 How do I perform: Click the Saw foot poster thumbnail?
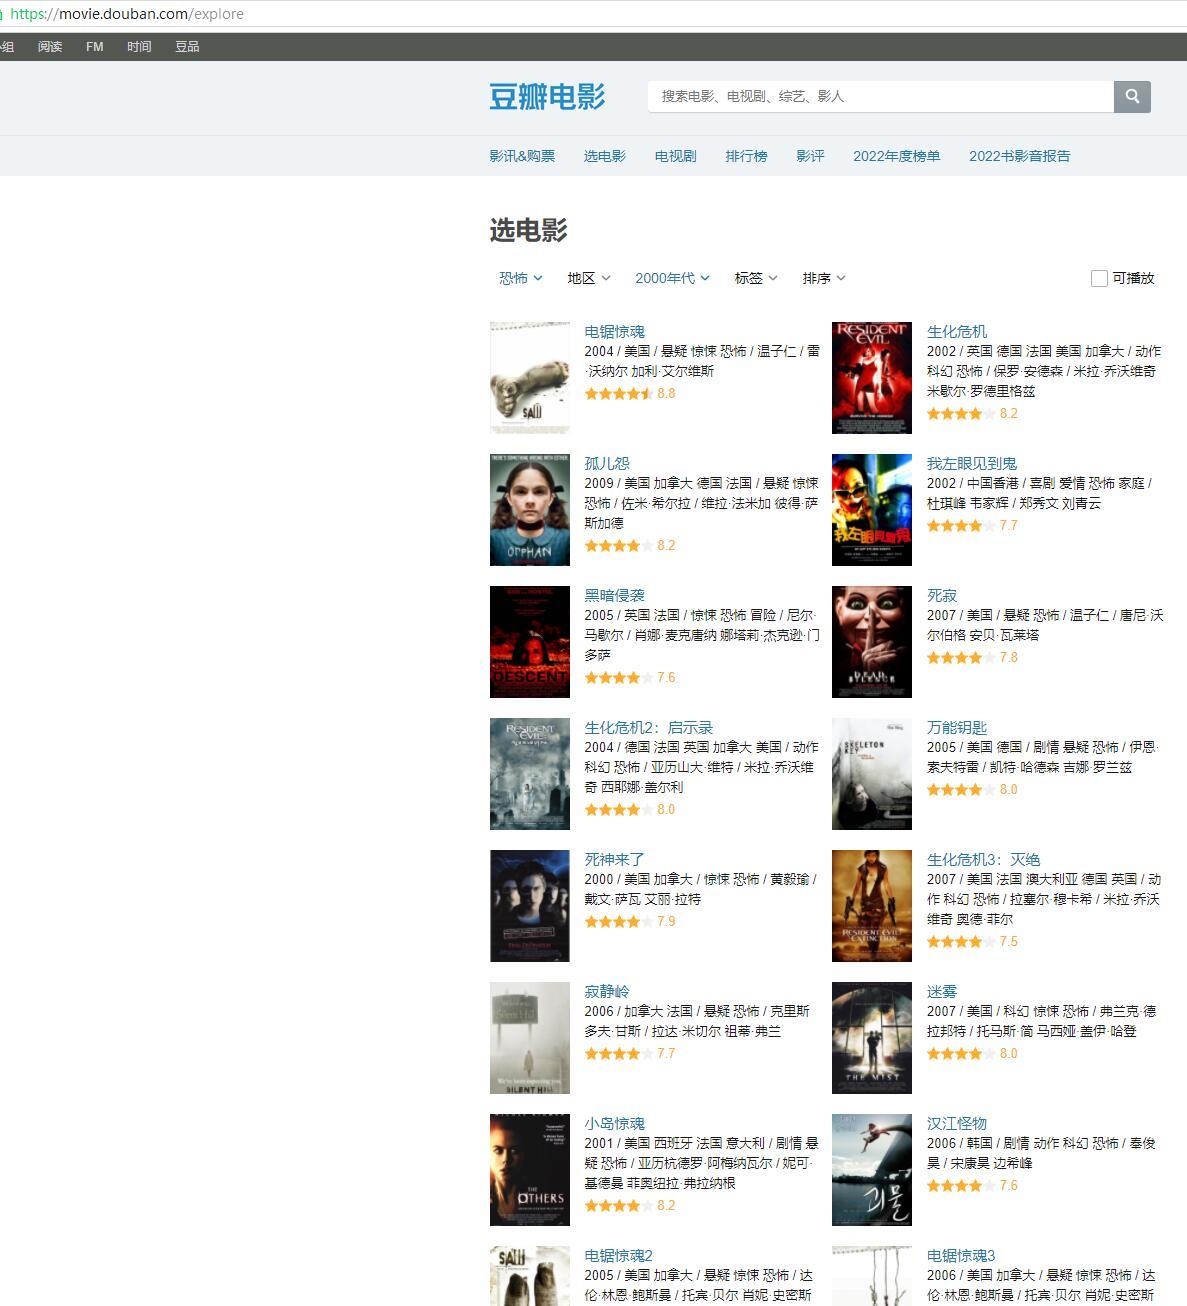(530, 378)
